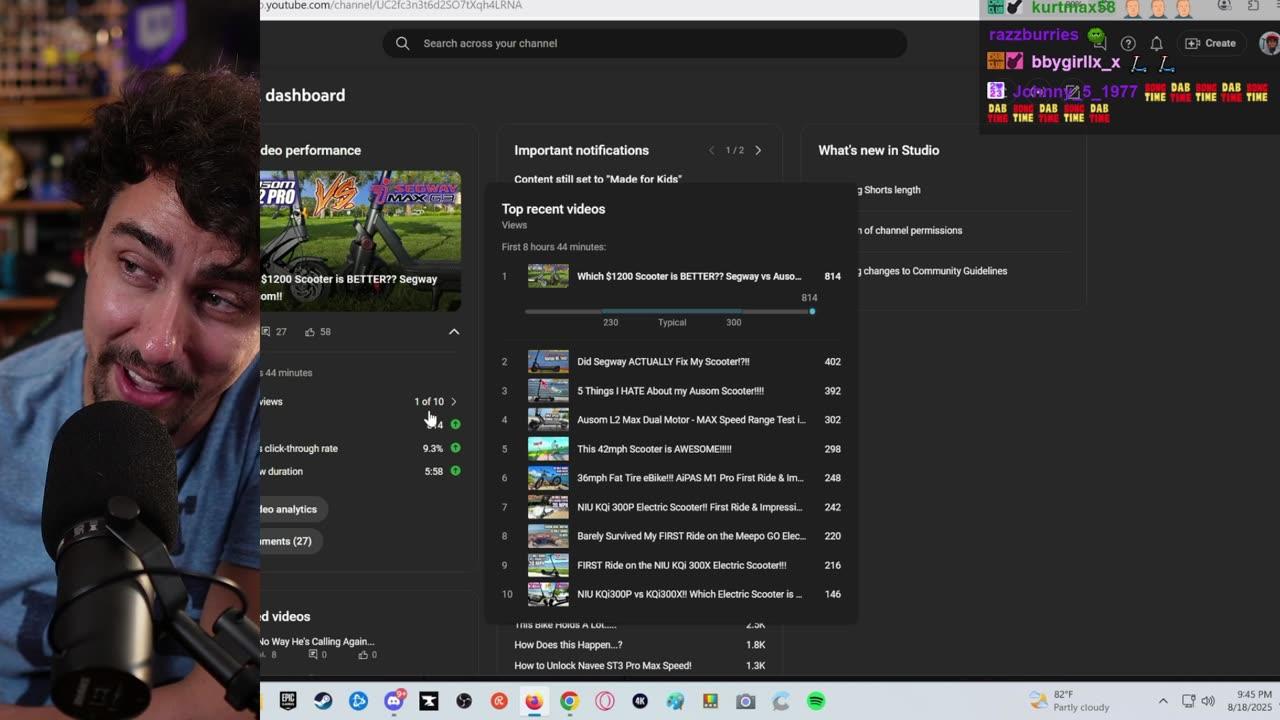Click thumbnail of video ranked 5
This screenshot has height=720, width=1280.
[x=548, y=449]
